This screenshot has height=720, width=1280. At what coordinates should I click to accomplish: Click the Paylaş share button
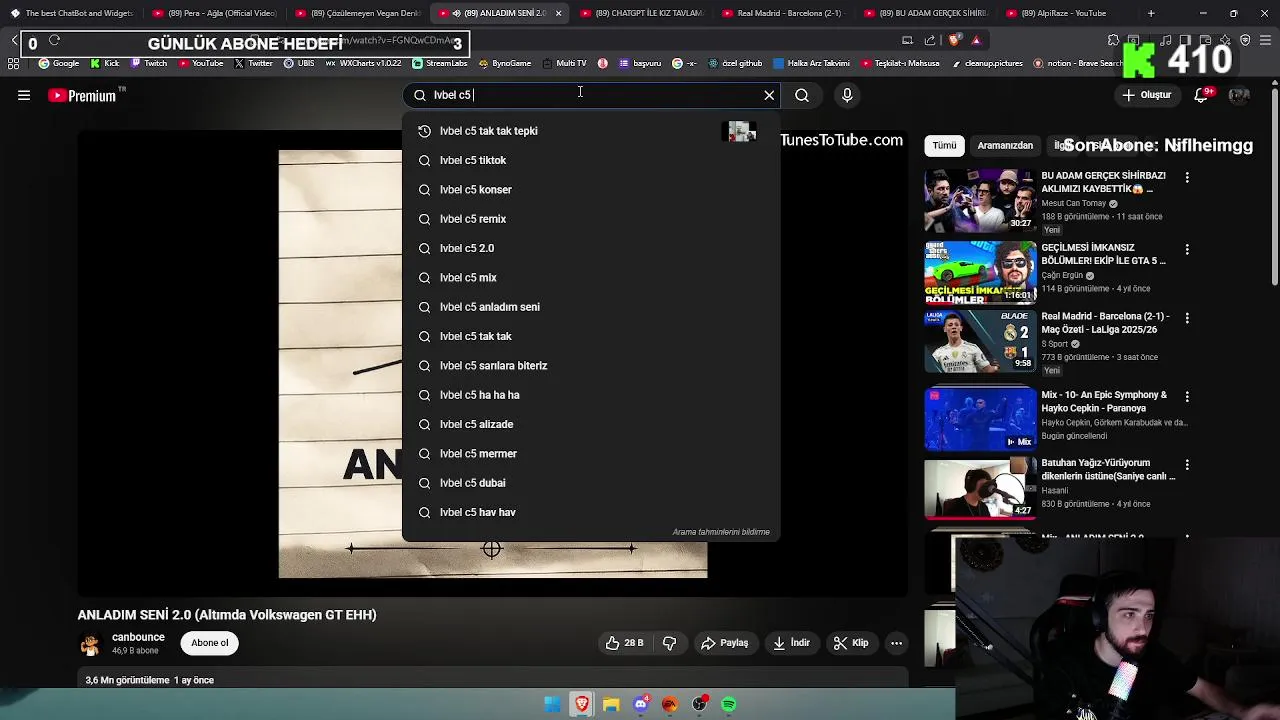click(x=725, y=643)
